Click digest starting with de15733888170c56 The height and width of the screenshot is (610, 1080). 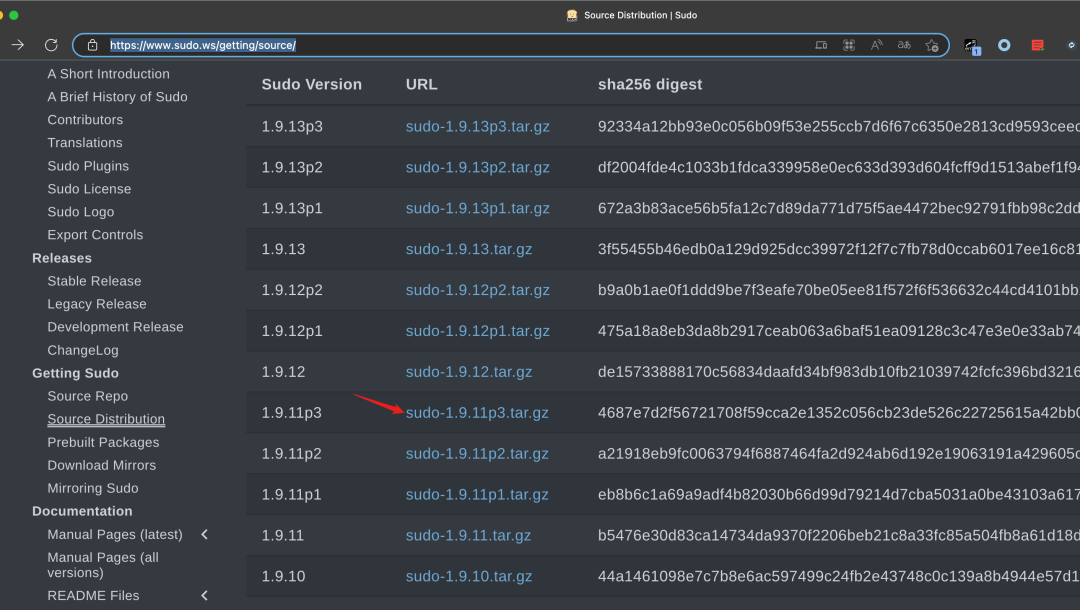838,372
